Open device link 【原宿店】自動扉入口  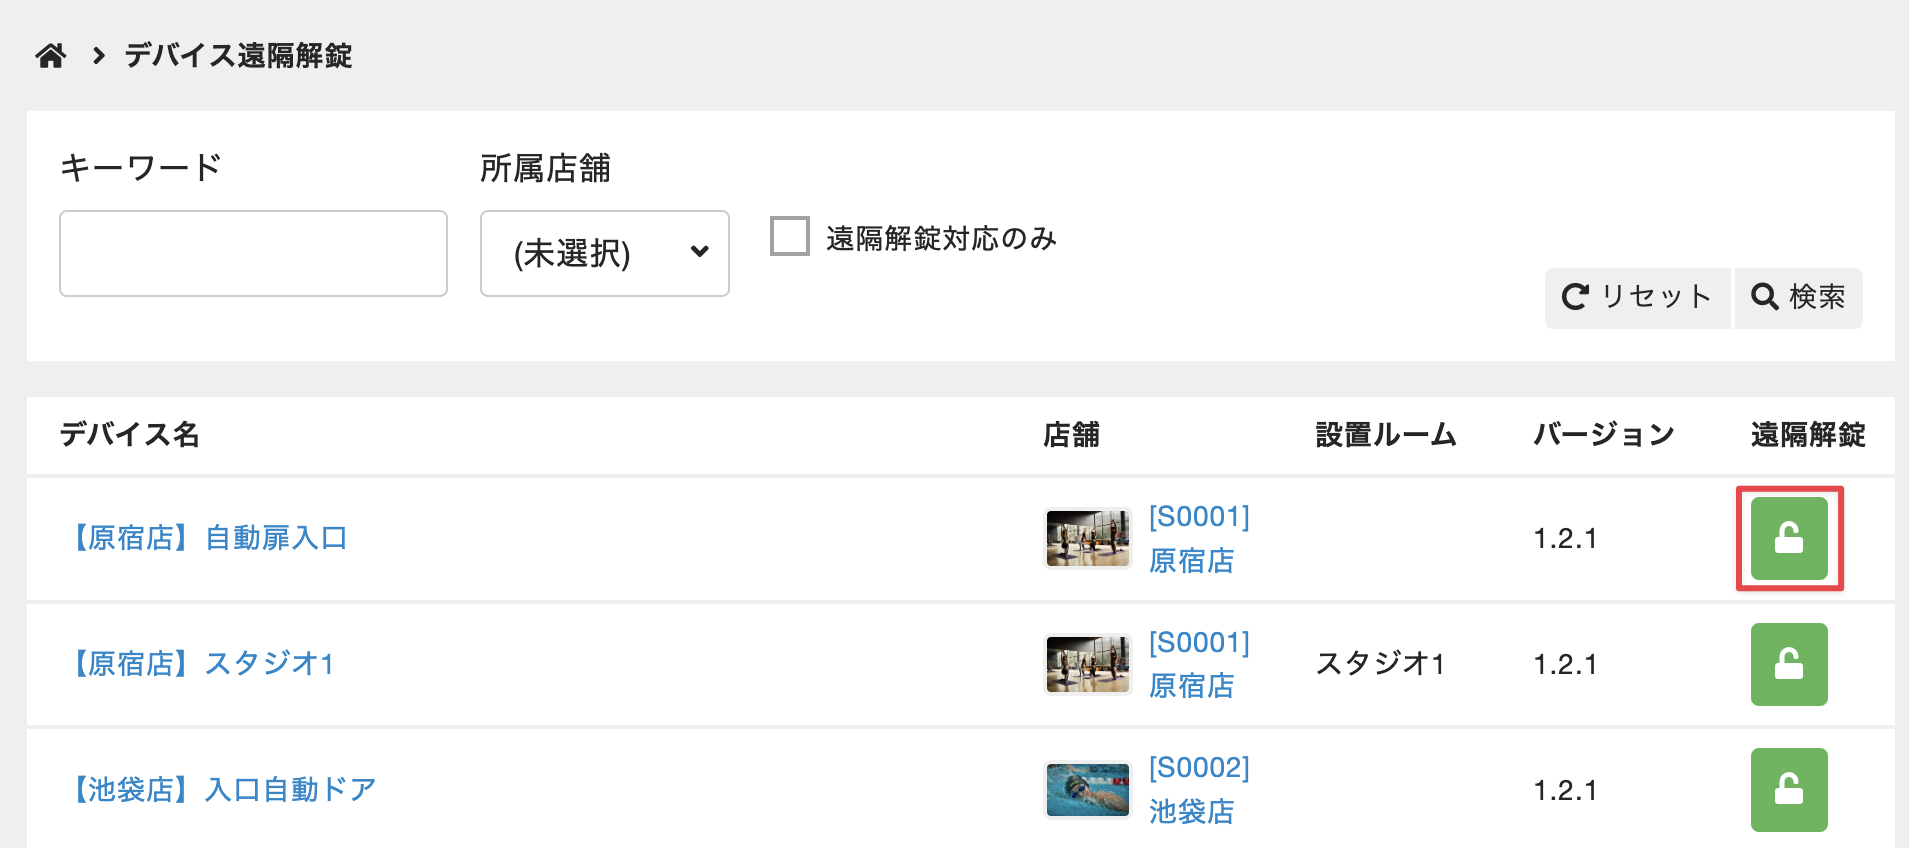[209, 538]
